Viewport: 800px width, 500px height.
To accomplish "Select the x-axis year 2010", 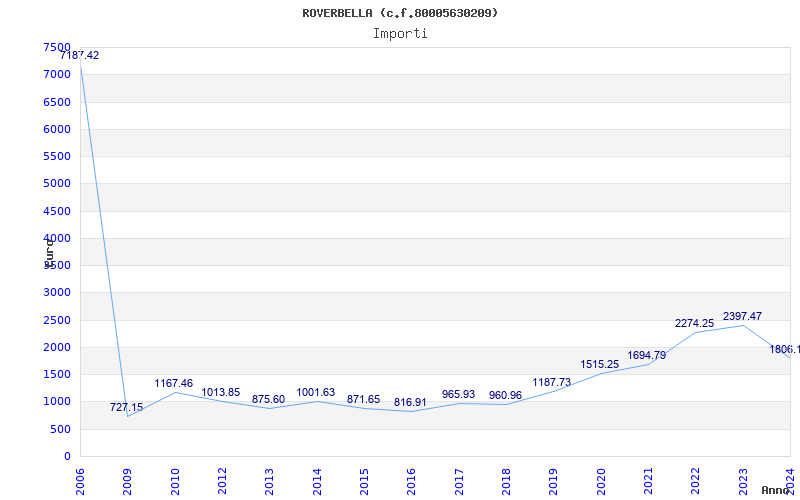I will [x=175, y=482].
